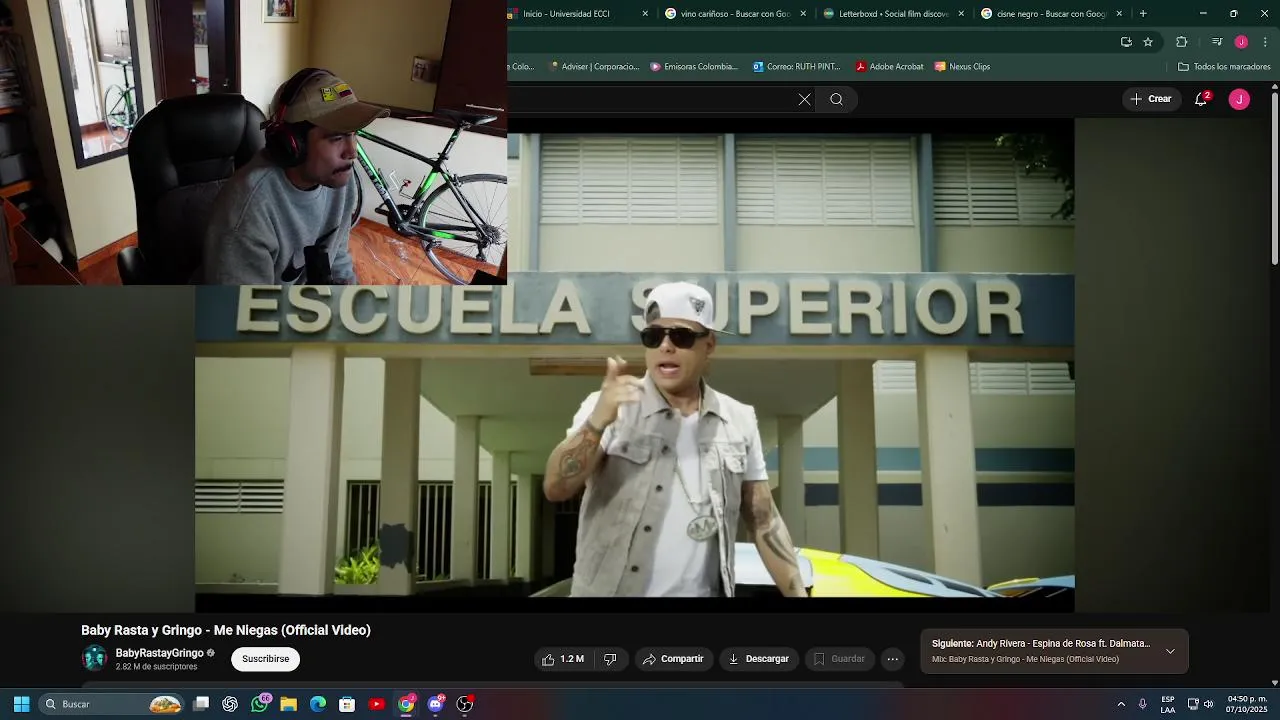
Task: Expand Todos los marcadores folder
Action: pos(1224,67)
